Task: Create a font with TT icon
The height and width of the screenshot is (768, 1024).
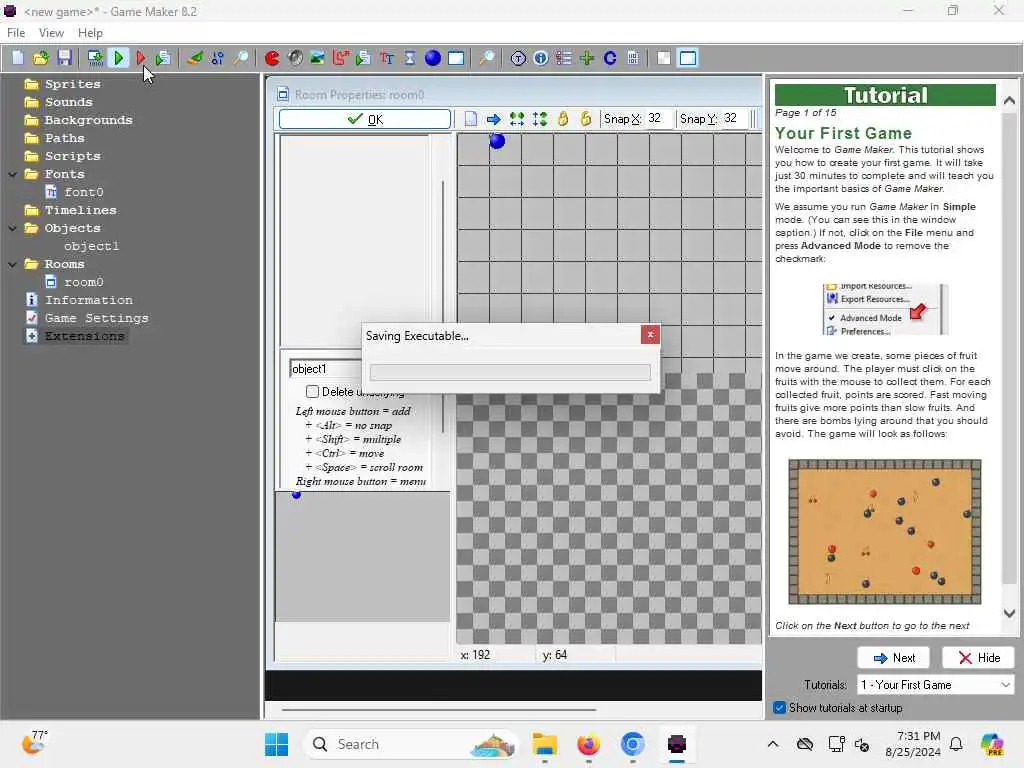Action: pos(387,58)
